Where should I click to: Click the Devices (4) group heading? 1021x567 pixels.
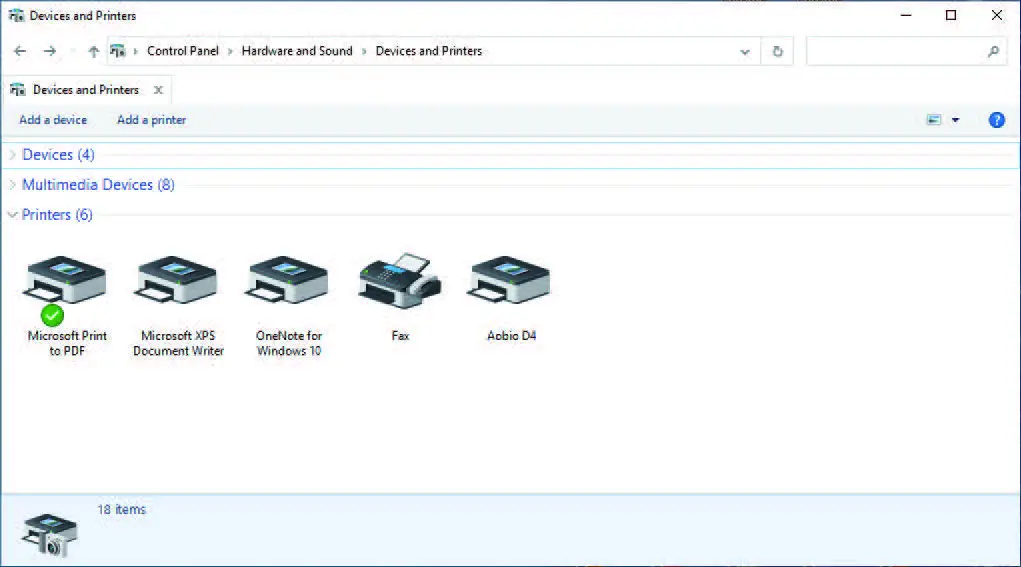59,155
